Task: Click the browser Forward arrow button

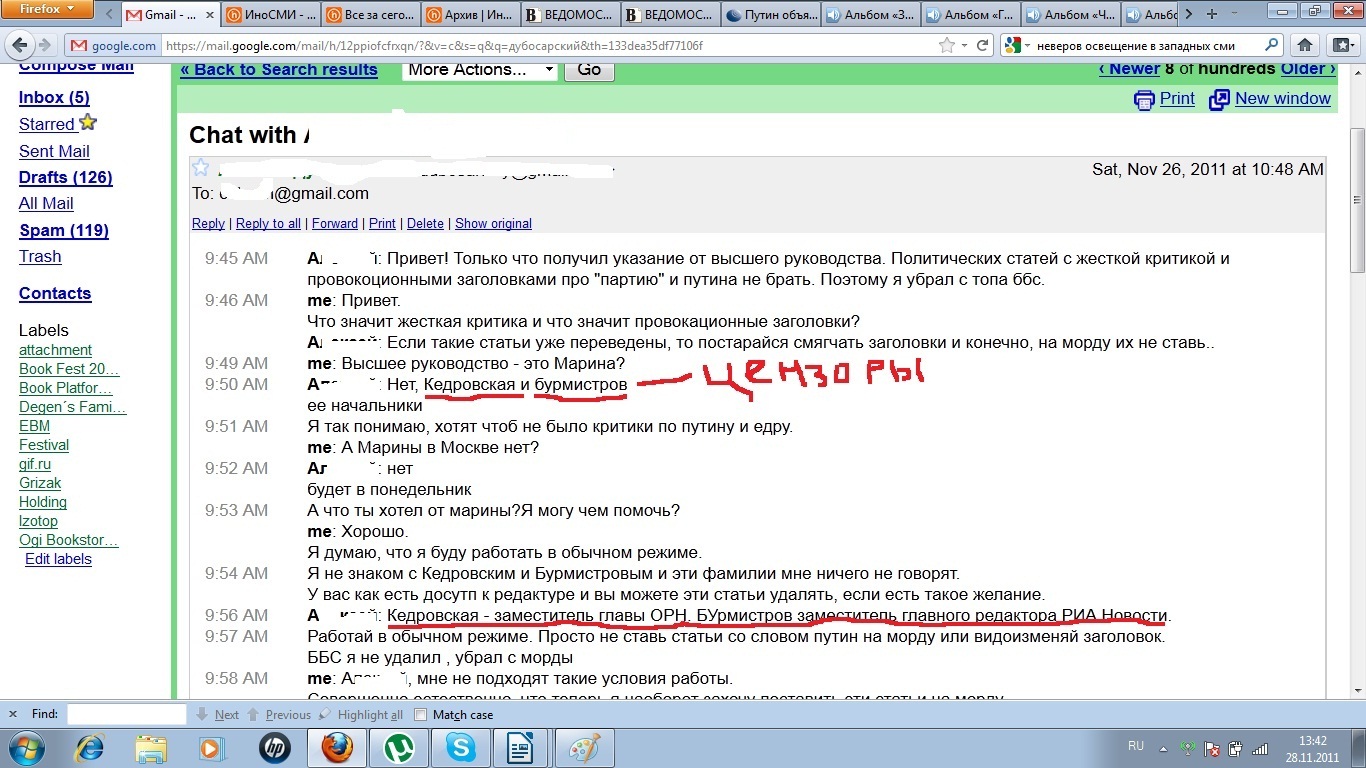Action: (46, 45)
